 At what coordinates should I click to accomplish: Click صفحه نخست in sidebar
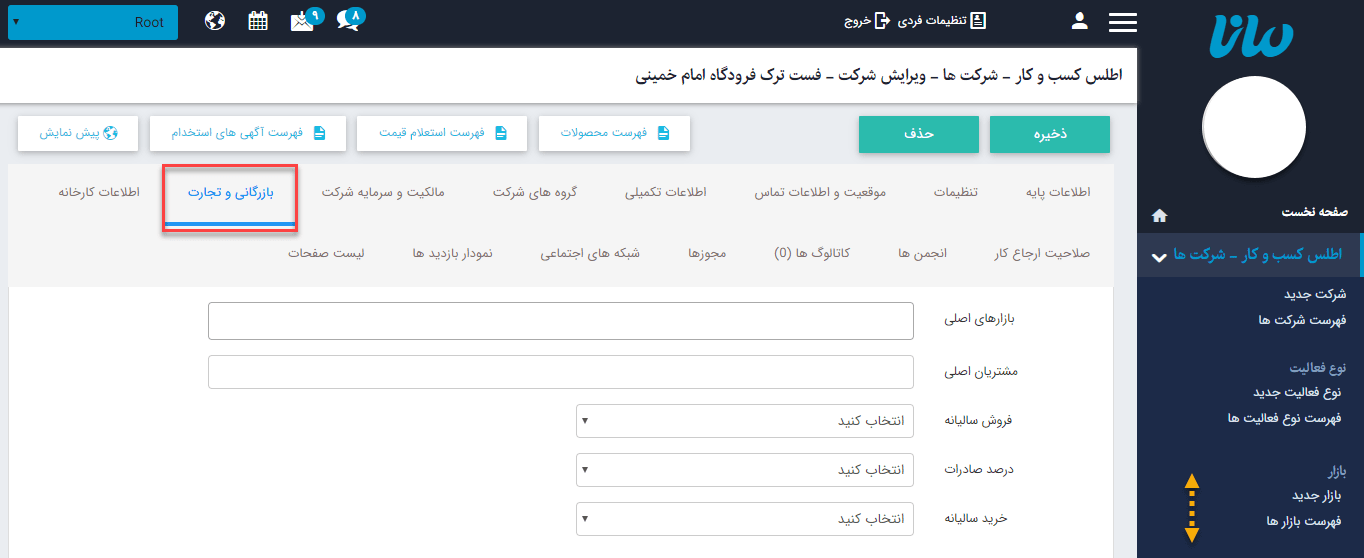click(x=1315, y=213)
